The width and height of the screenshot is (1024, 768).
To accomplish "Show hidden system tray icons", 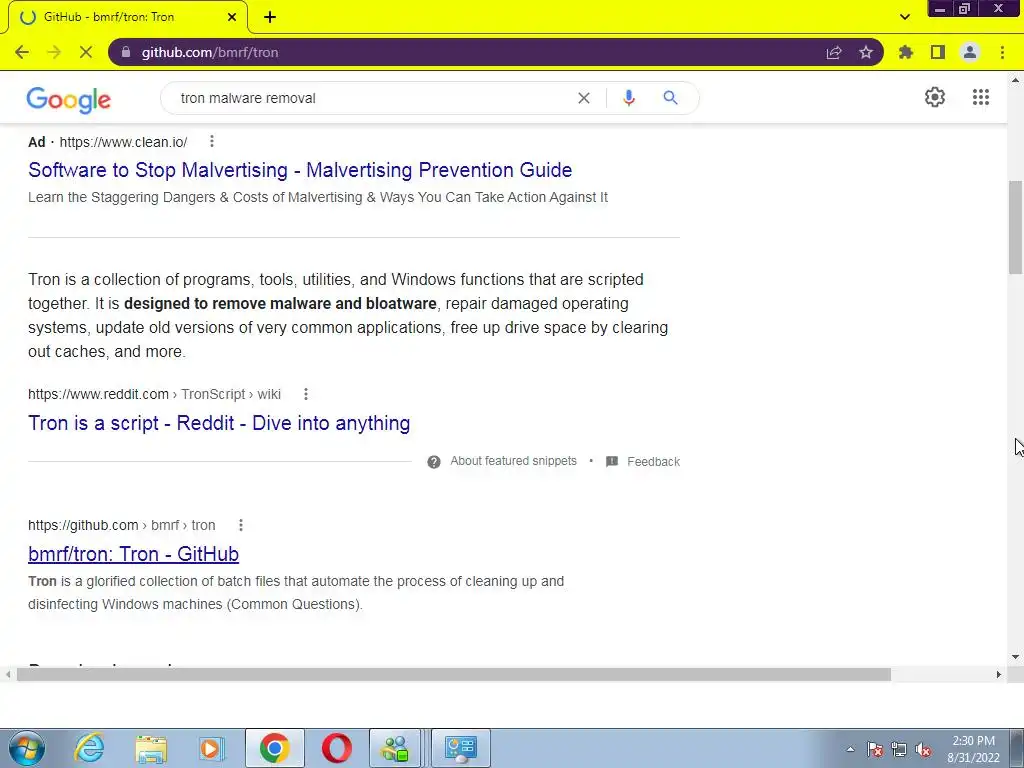I will (850, 750).
